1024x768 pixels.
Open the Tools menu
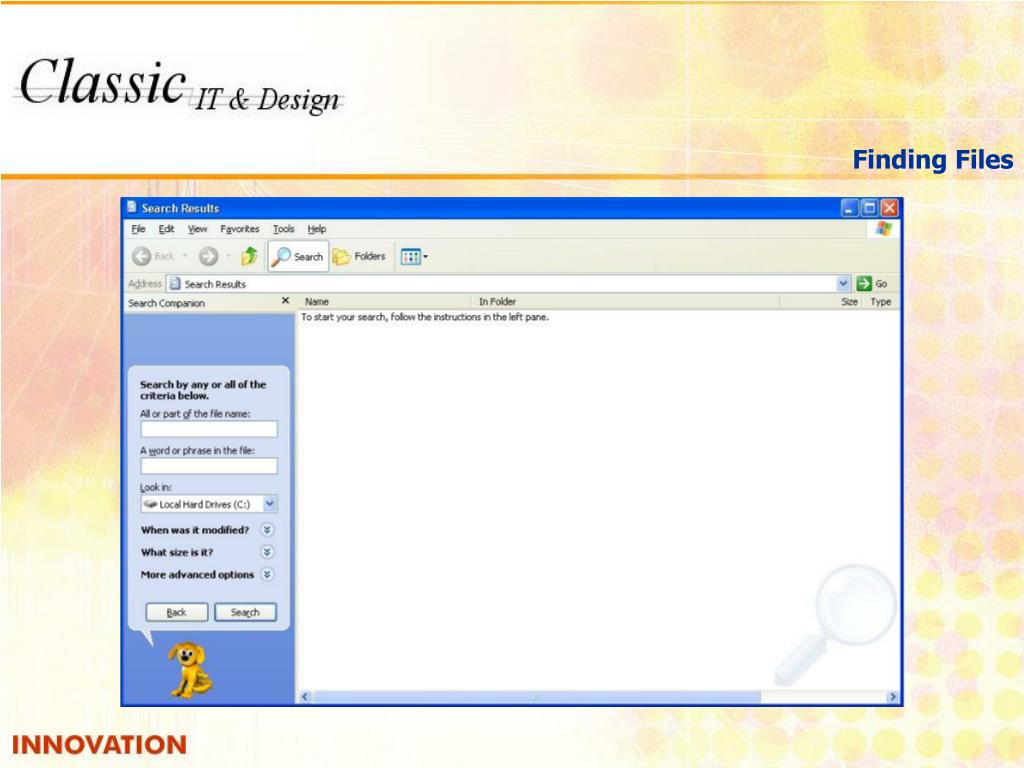[x=283, y=229]
